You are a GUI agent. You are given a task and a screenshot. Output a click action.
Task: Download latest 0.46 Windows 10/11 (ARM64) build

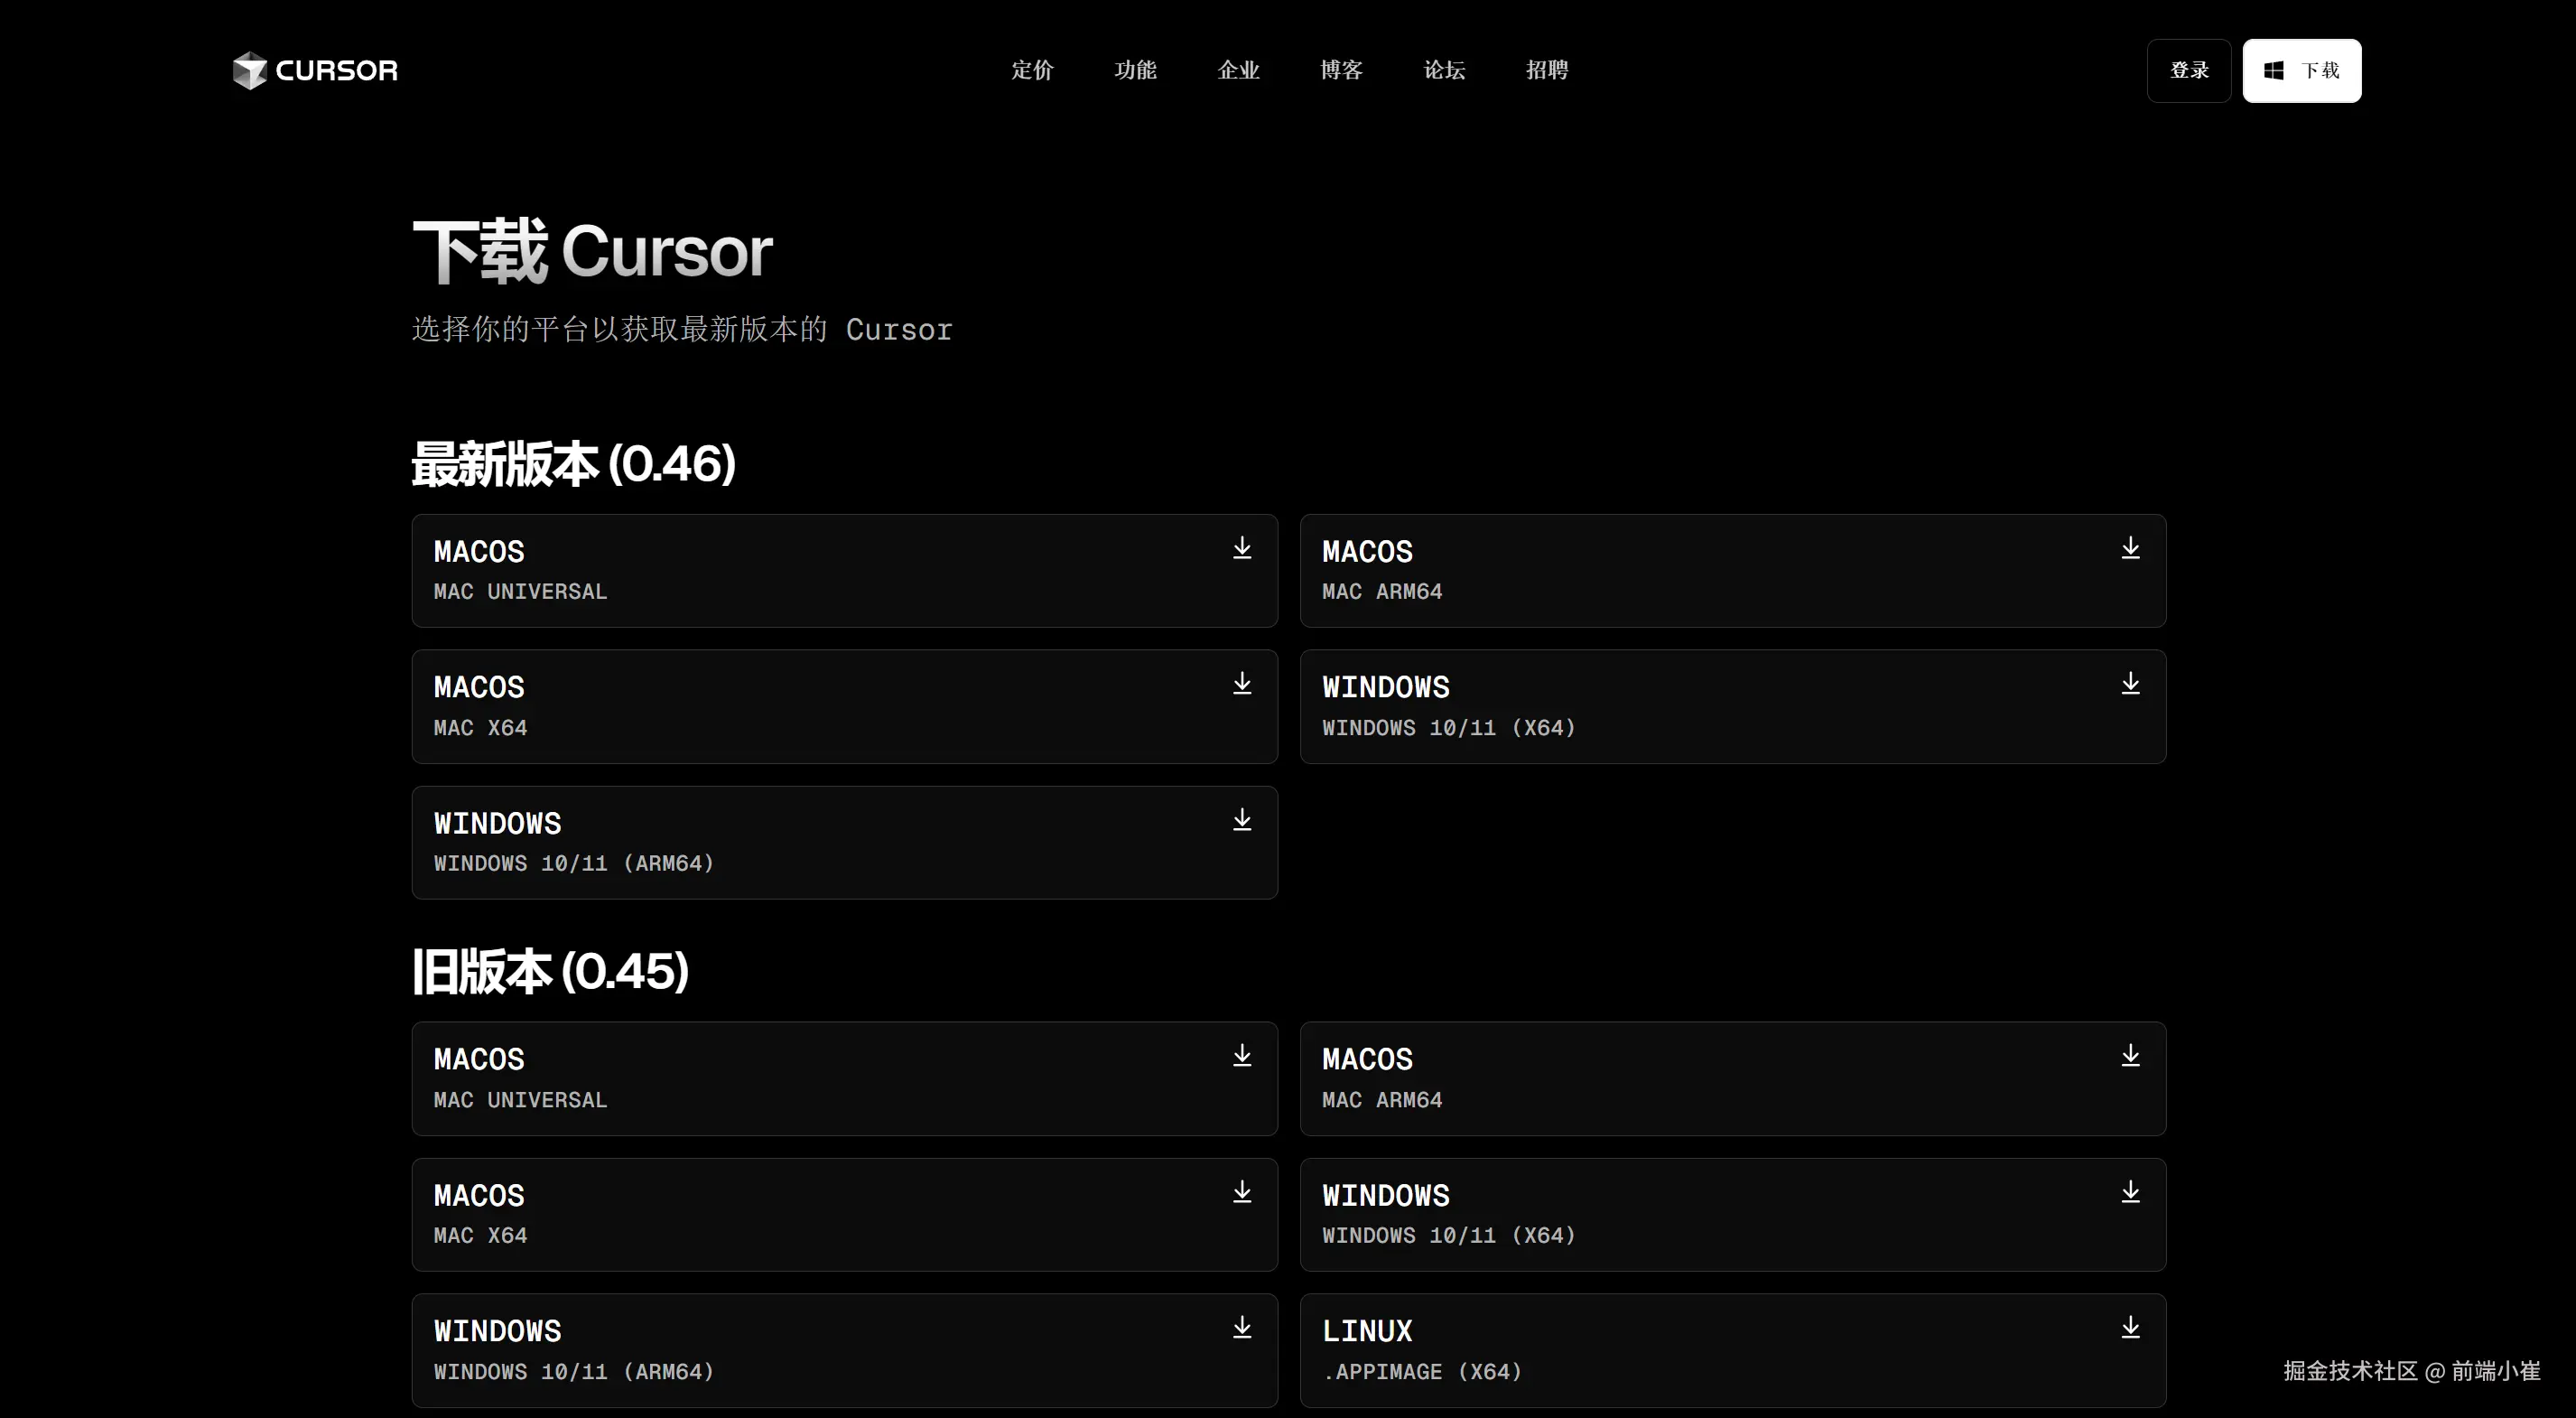[845, 843]
